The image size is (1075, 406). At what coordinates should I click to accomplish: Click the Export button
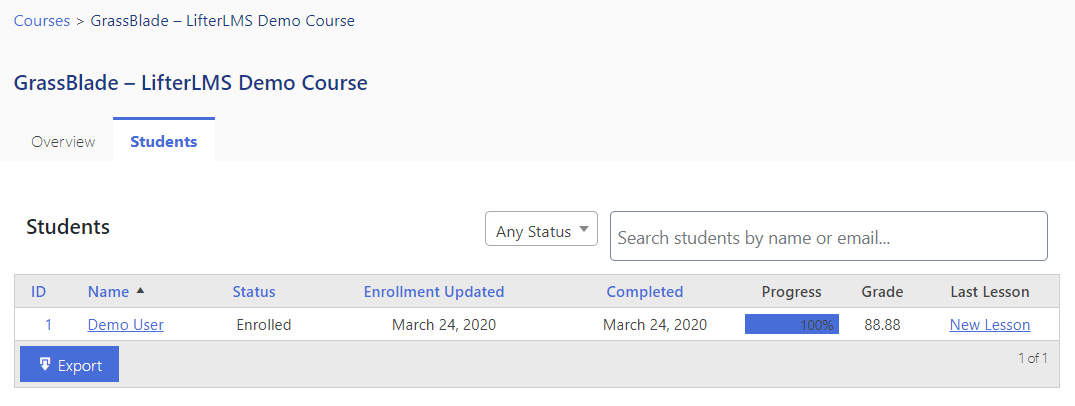coord(69,364)
